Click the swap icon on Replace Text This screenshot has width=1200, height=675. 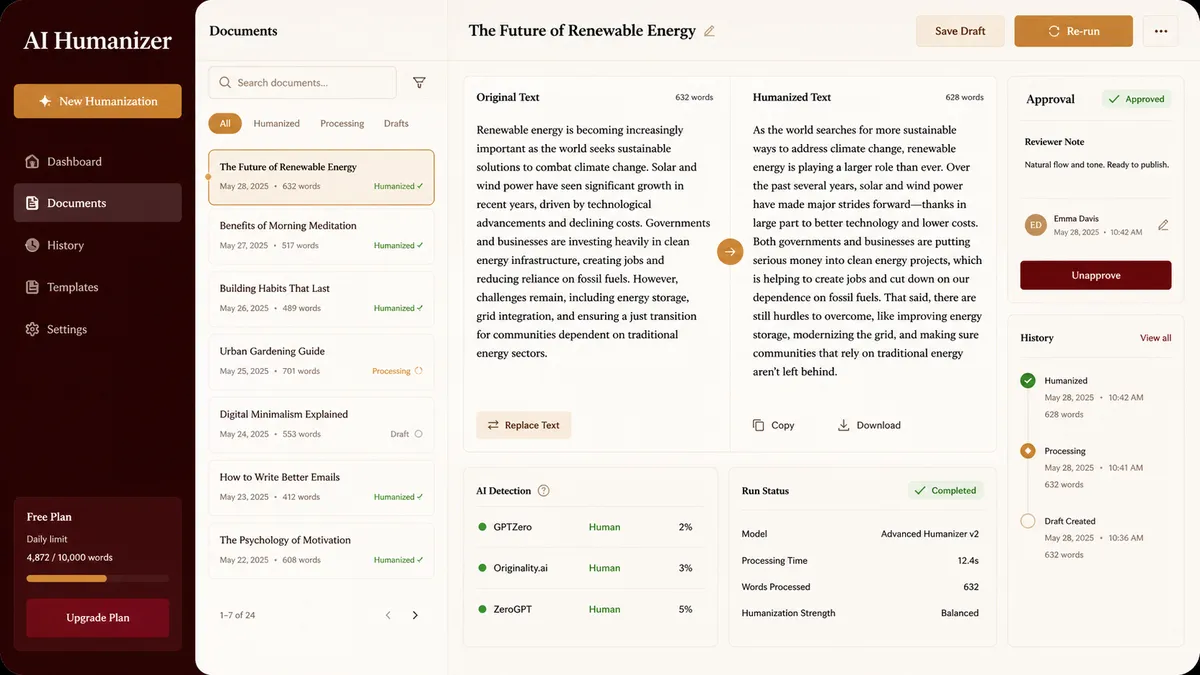click(493, 425)
